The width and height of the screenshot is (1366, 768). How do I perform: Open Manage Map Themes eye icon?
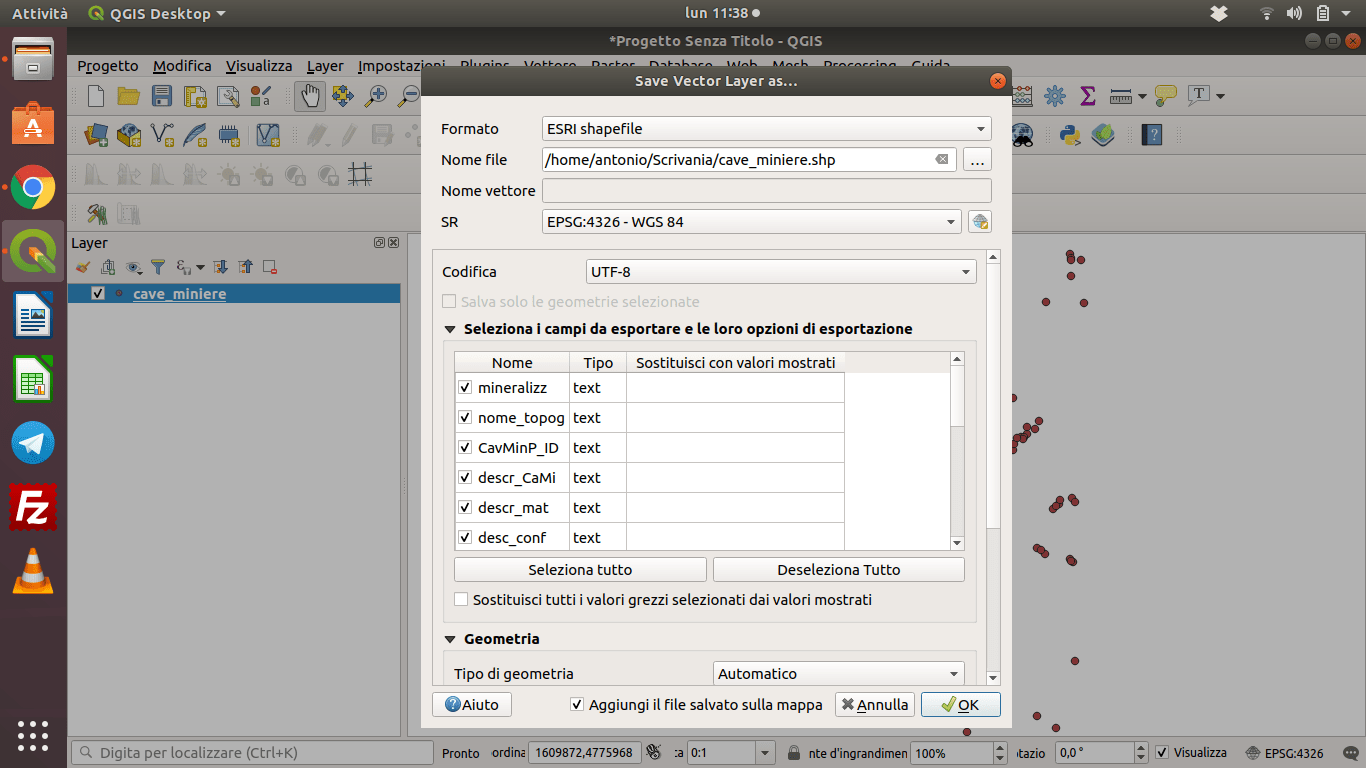pos(133,267)
